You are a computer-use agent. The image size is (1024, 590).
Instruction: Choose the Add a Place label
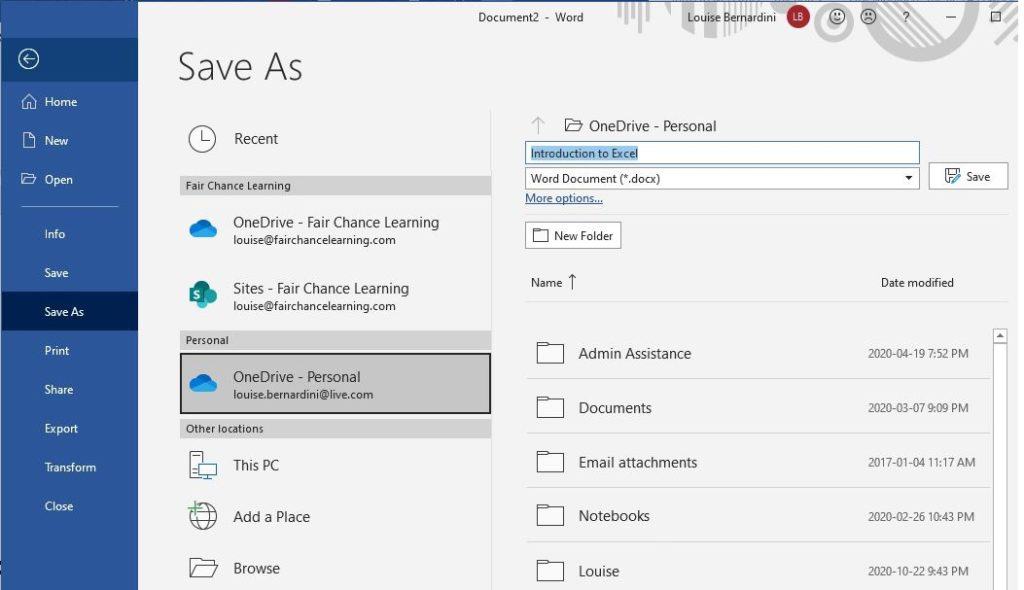(272, 517)
